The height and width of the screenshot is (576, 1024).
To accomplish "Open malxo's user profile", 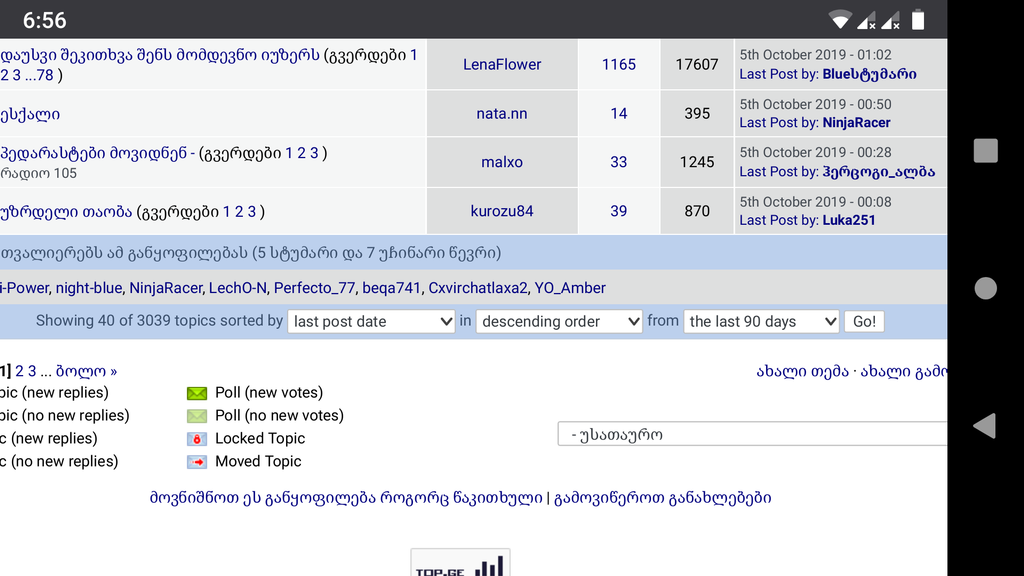I will [x=502, y=162].
